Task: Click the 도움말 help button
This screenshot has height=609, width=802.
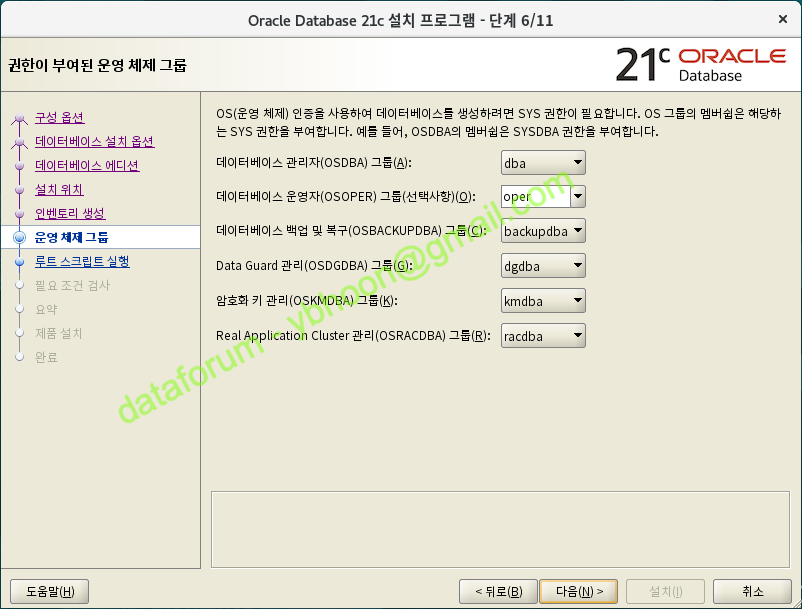Action: coord(50,591)
